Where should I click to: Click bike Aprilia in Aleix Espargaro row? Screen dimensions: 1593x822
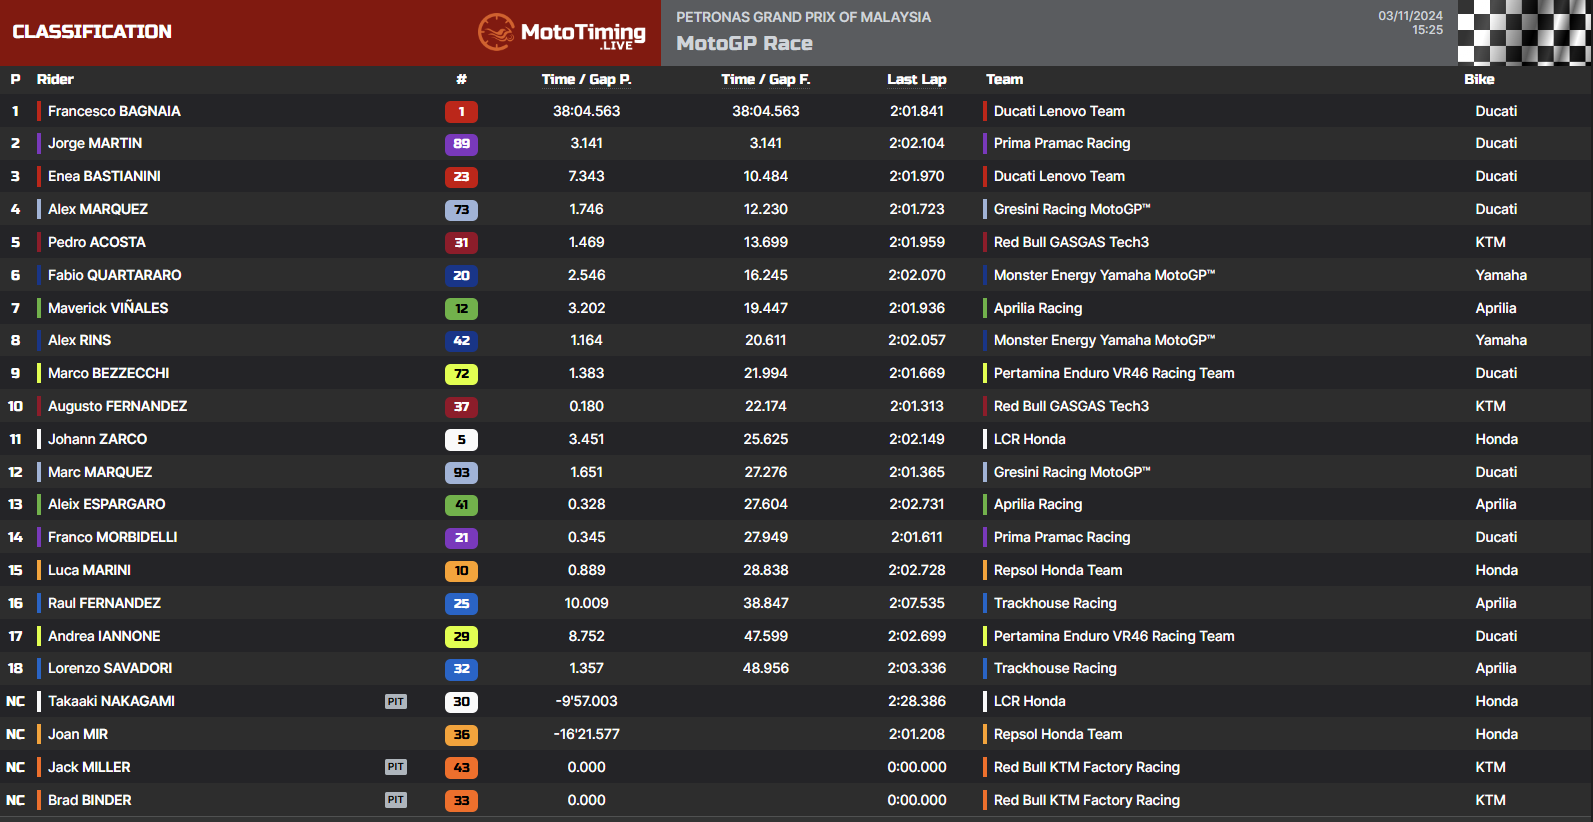pyautogui.click(x=1496, y=504)
